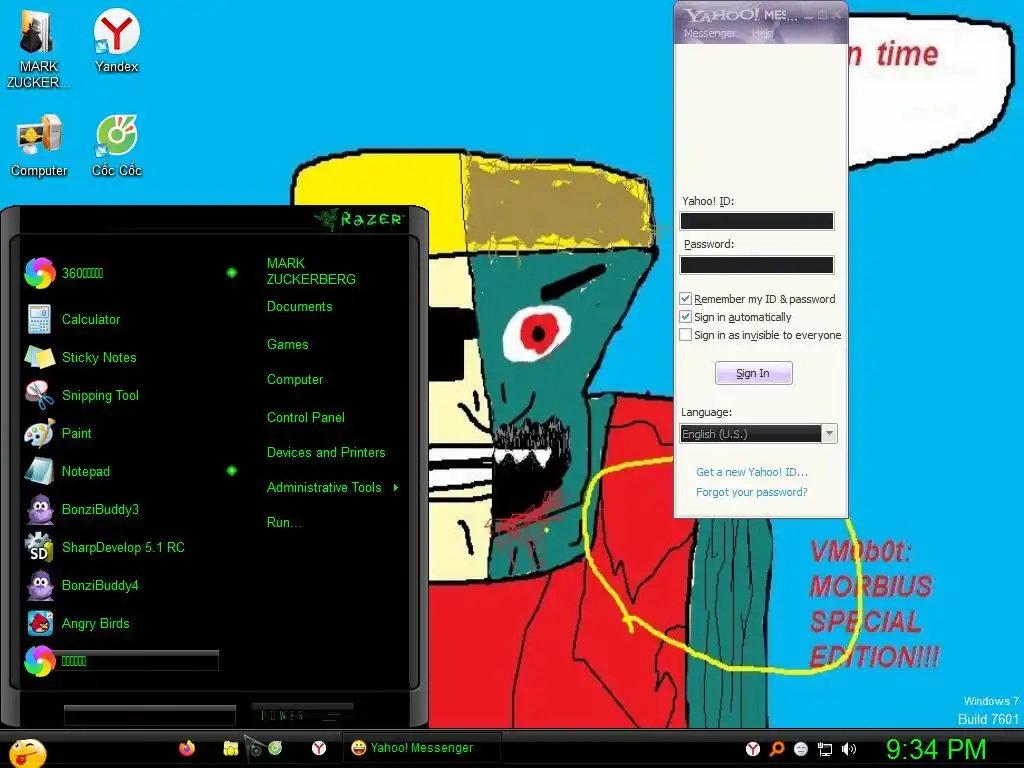The width and height of the screenshot is (1024, 768).
Task: Click the Yandex icon in system tray
Action: point(753,748)
